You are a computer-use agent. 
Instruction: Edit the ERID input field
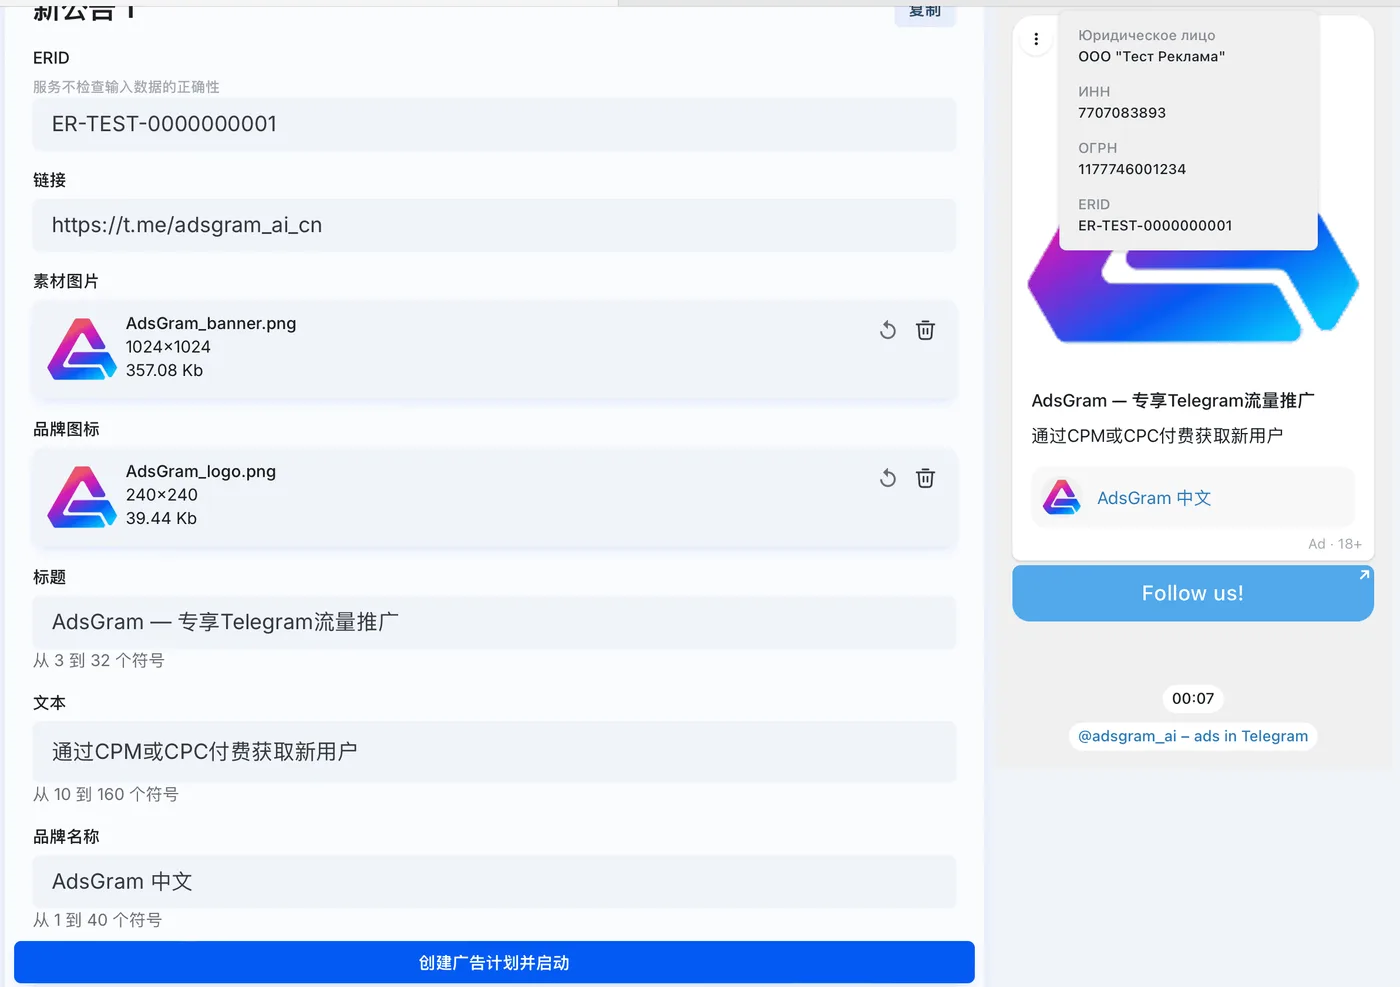pyautogui.click(x=494, y=124)
